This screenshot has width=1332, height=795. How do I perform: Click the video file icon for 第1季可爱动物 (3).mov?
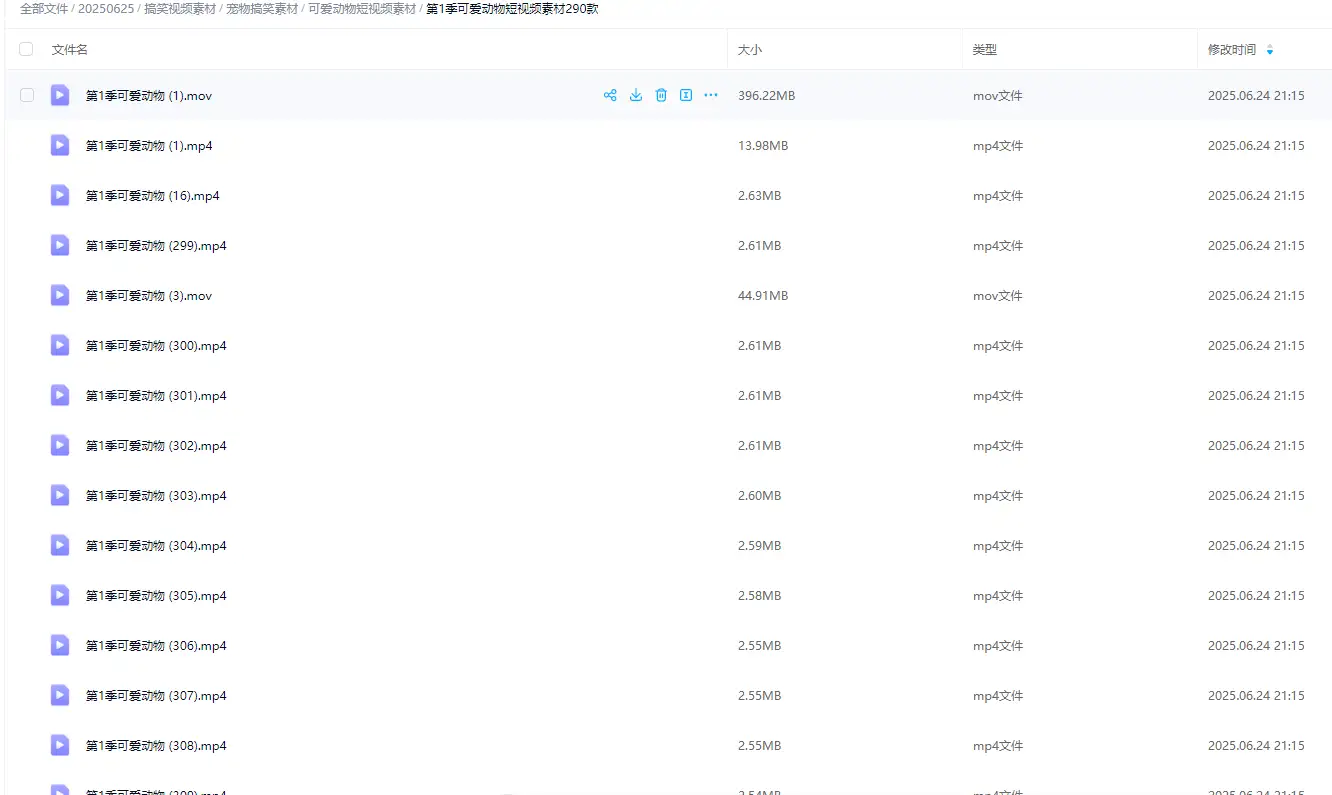60,295
